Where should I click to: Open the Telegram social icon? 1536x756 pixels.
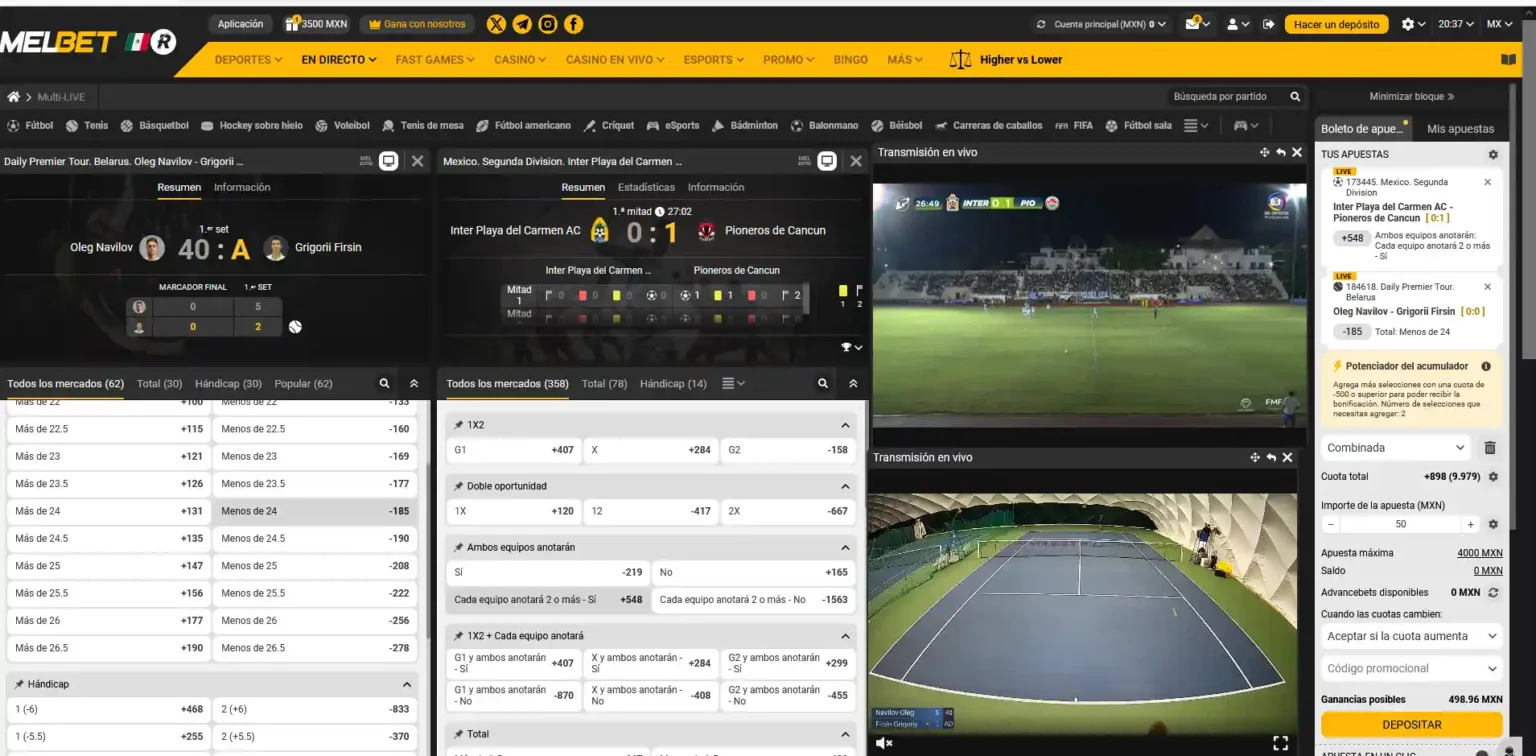coord(522,24)
